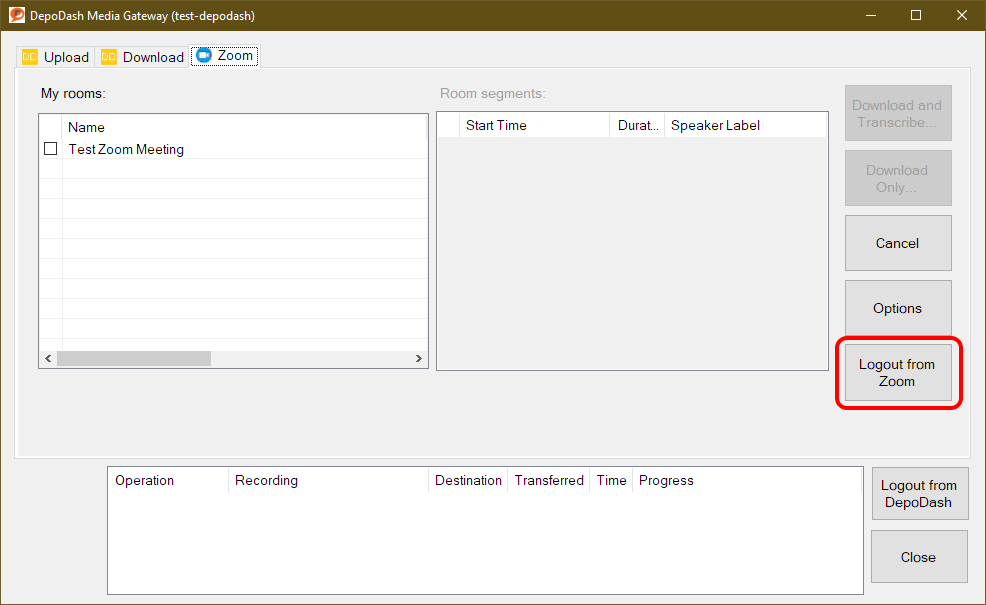Select the Zoom tab
This screenshot has width=986, height=605.
point(224,56)
